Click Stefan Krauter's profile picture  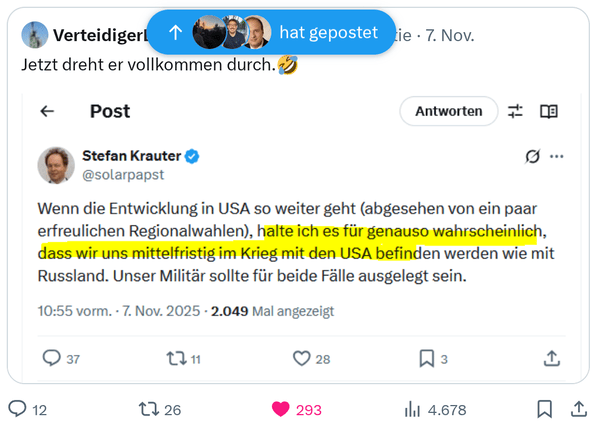pos(56,165)
